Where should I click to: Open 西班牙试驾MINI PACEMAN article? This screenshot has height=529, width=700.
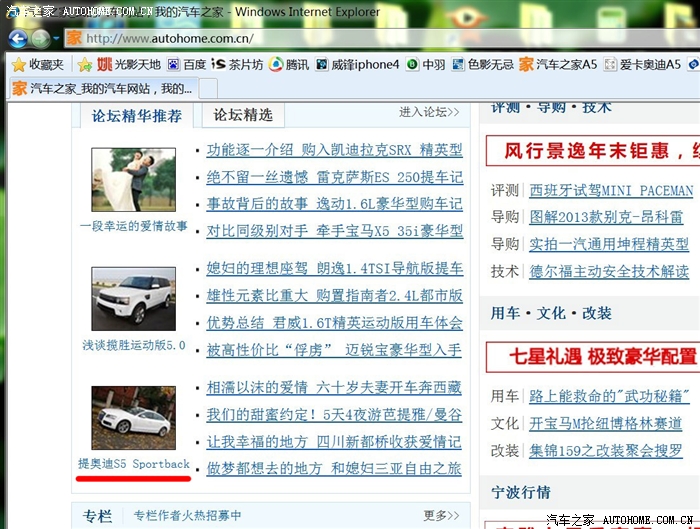611,191
